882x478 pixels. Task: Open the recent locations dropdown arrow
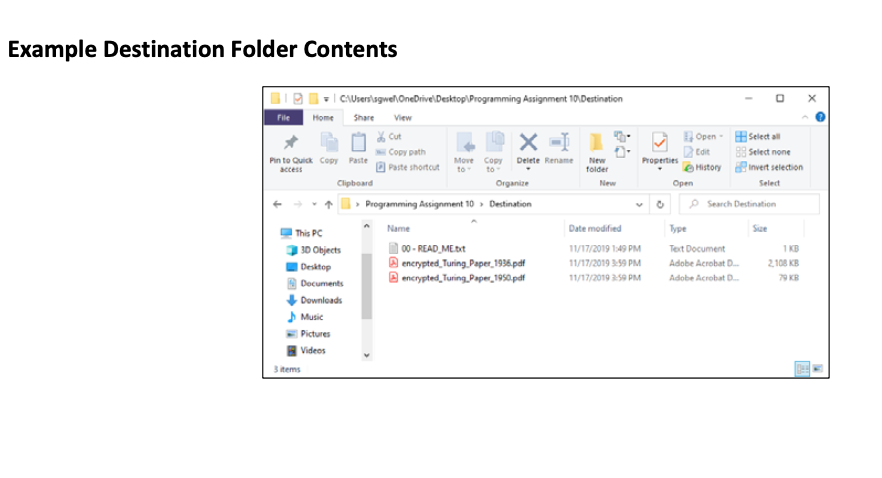(314, 204)
